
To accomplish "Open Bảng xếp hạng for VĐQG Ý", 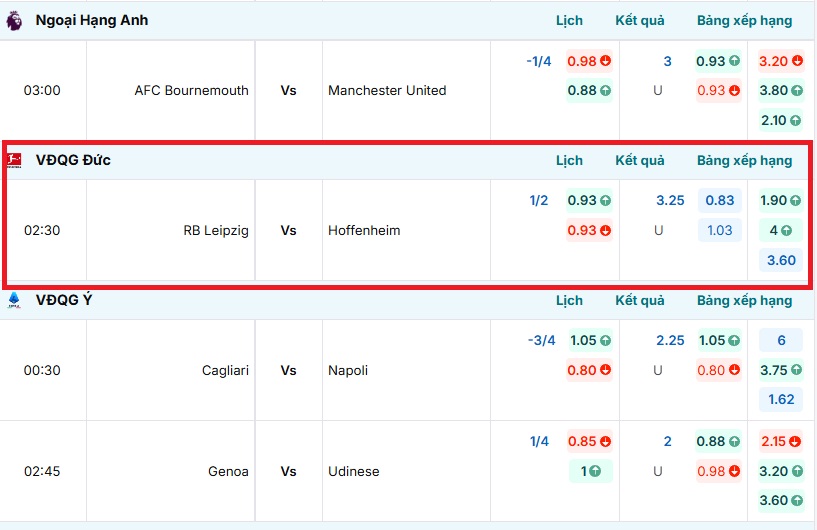I will coord(744,300).
